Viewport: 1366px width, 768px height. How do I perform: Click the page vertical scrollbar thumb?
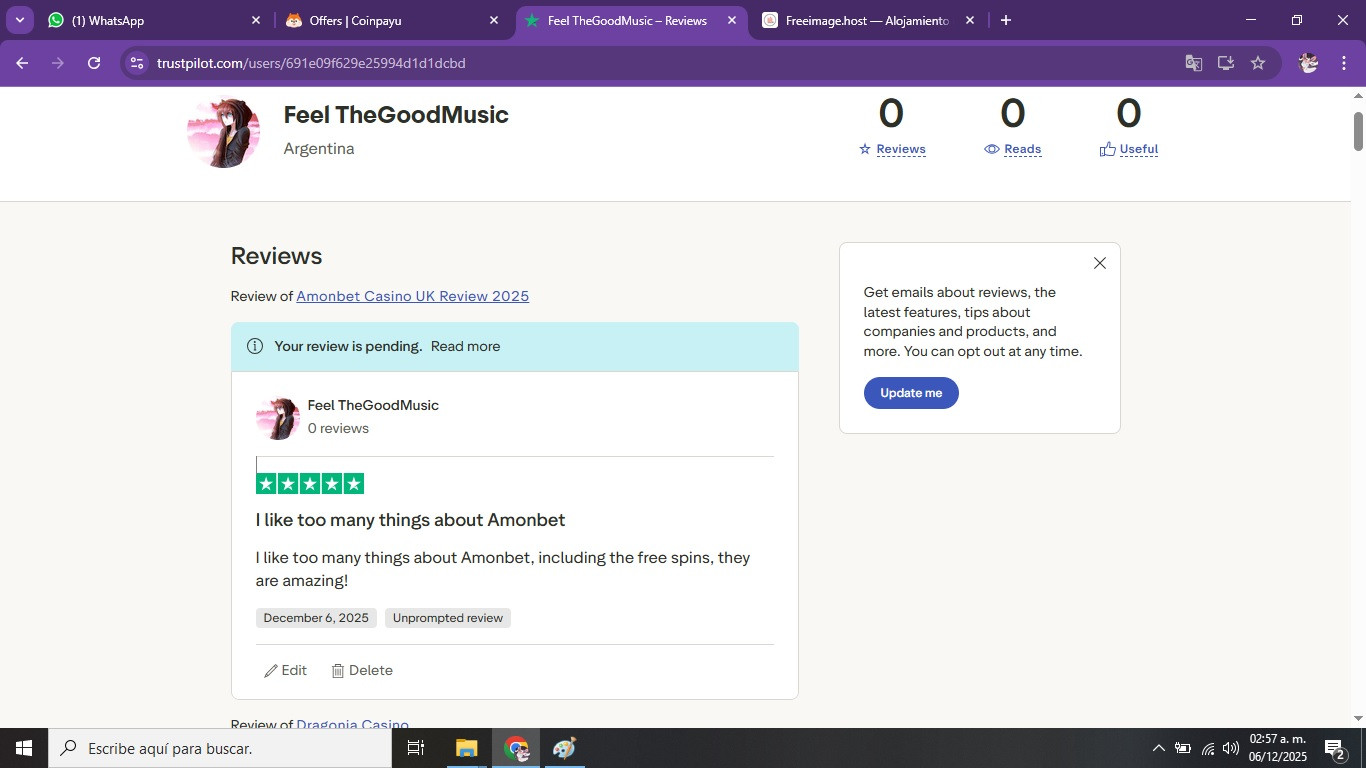tap(1358, 131)
